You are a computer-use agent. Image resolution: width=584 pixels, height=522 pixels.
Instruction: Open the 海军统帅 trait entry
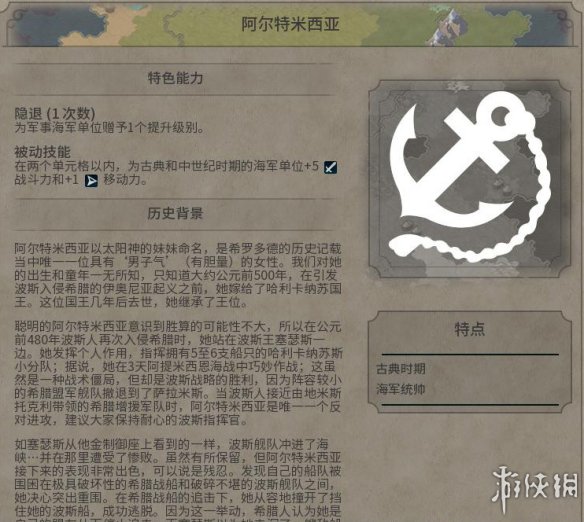pyautogui.click(x=401, y=389)
